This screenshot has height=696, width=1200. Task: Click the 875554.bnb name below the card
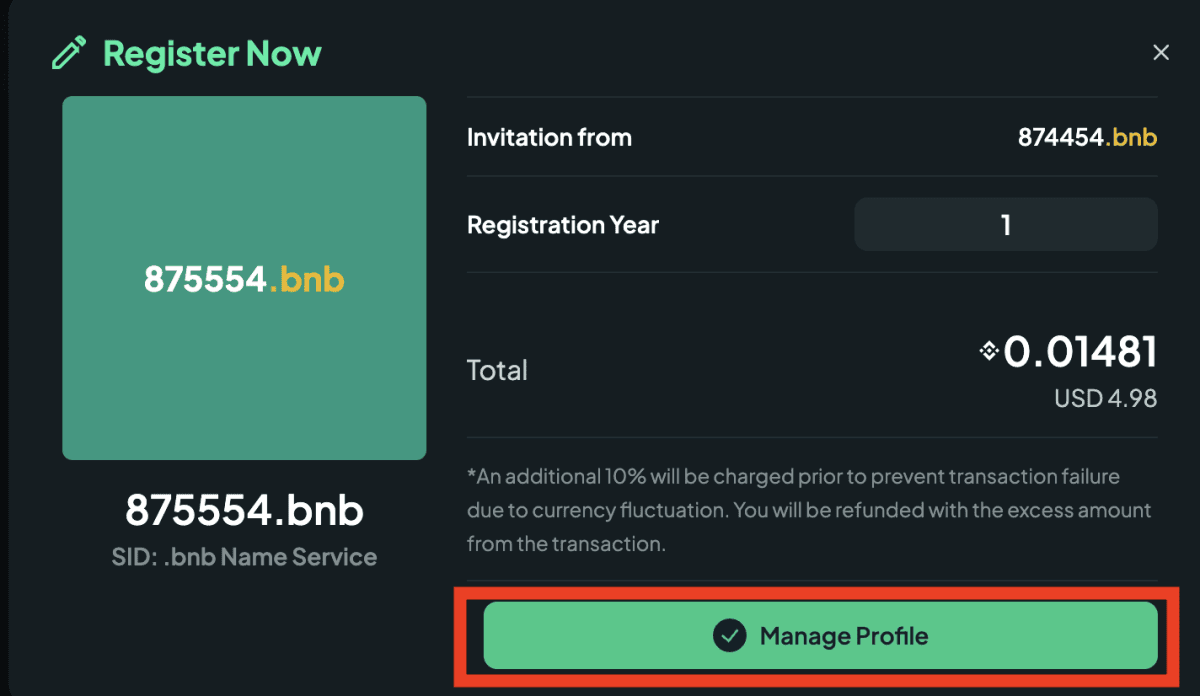(244, 511)
